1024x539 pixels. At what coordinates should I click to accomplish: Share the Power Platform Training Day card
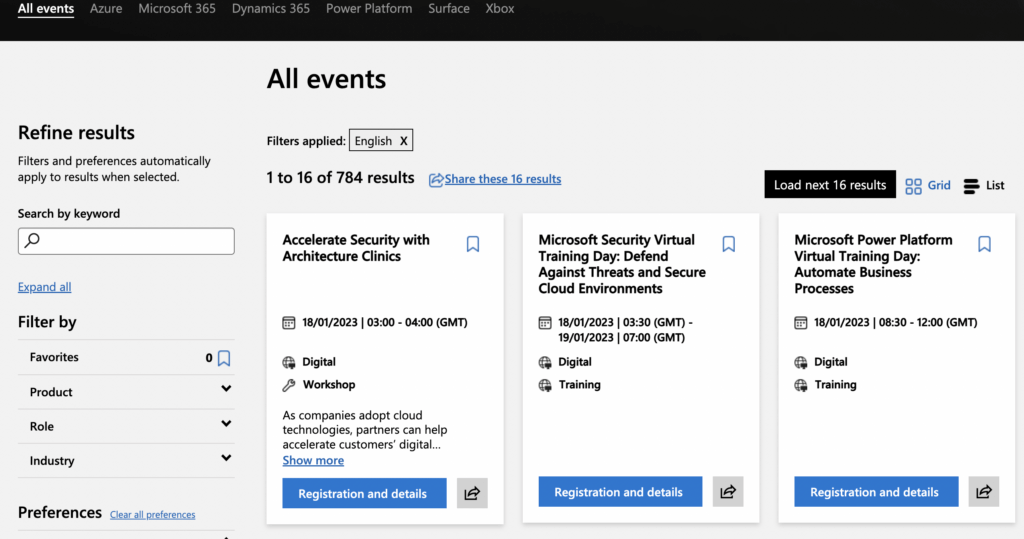click(984, 492)
